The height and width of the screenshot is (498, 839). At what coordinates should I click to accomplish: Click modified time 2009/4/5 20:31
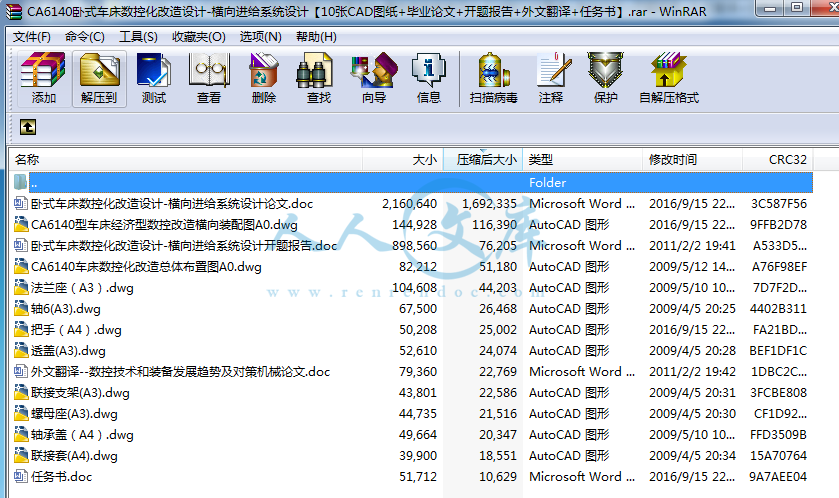pos(692,392)
